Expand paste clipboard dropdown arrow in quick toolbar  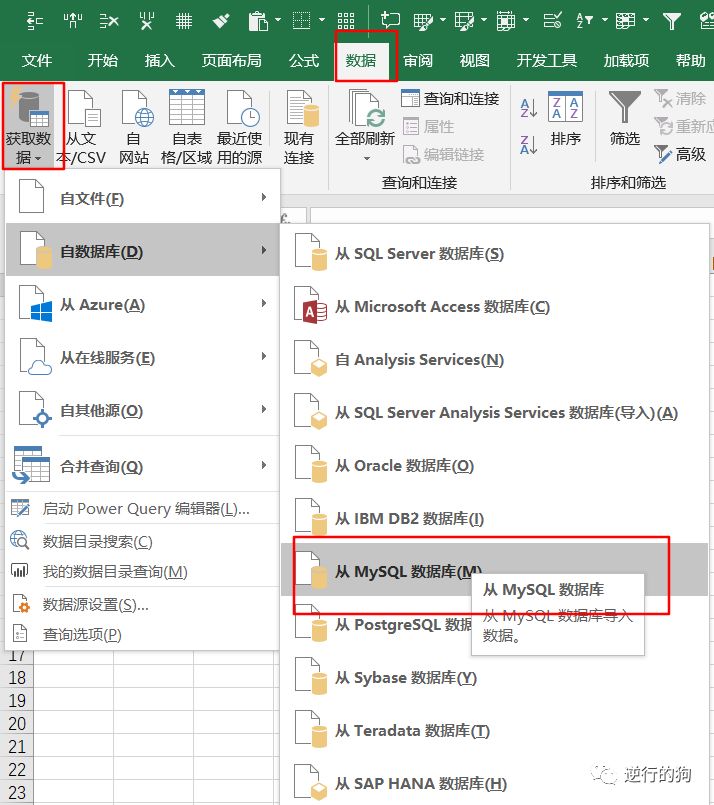[278, 20]
